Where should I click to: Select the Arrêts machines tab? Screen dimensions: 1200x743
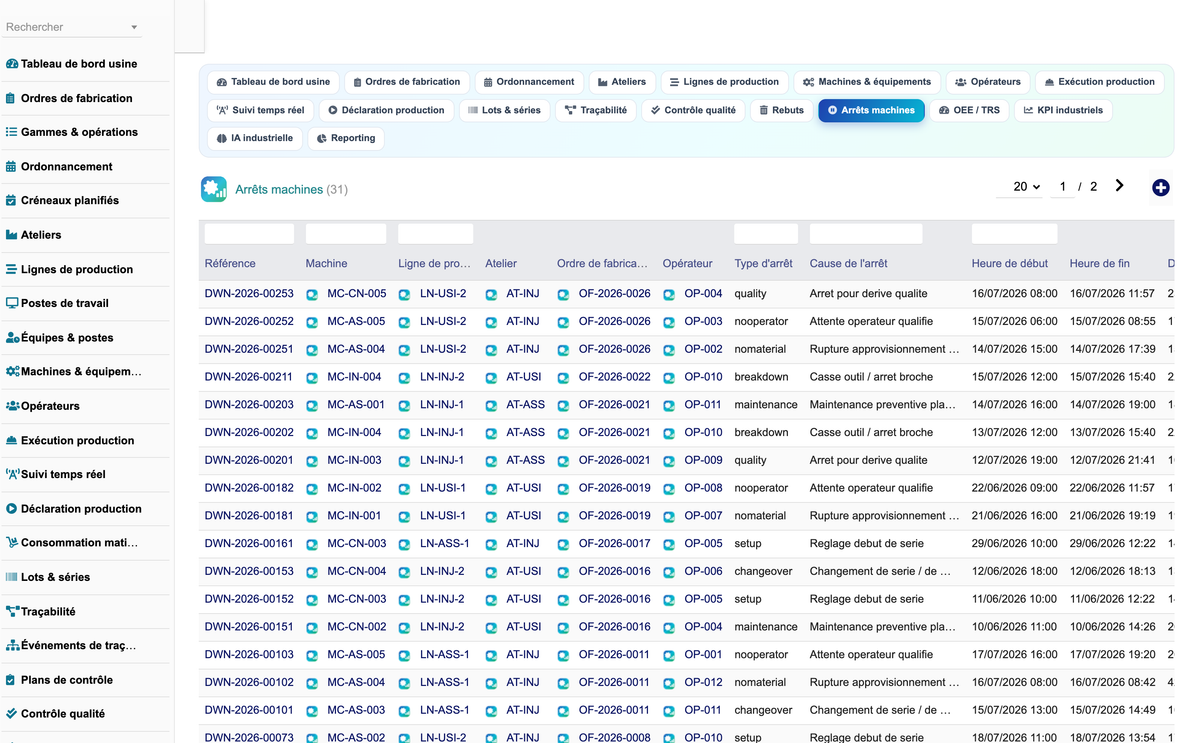point(871,110)
